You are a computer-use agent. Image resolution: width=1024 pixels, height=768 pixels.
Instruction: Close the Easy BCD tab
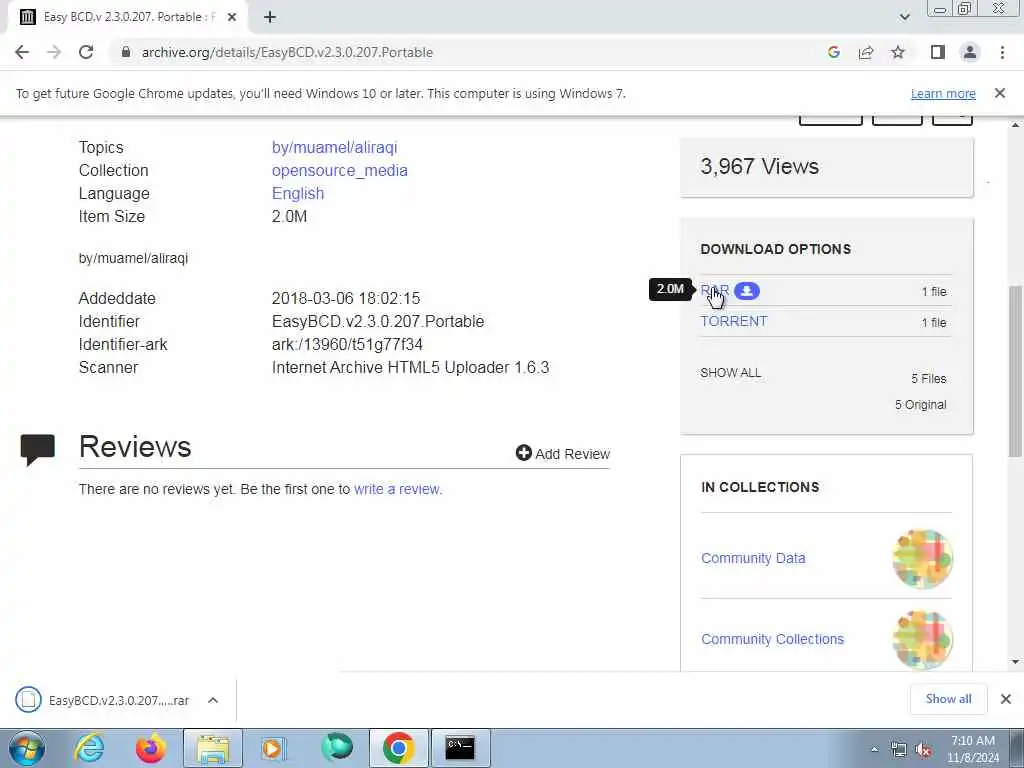tap(232, 18)
